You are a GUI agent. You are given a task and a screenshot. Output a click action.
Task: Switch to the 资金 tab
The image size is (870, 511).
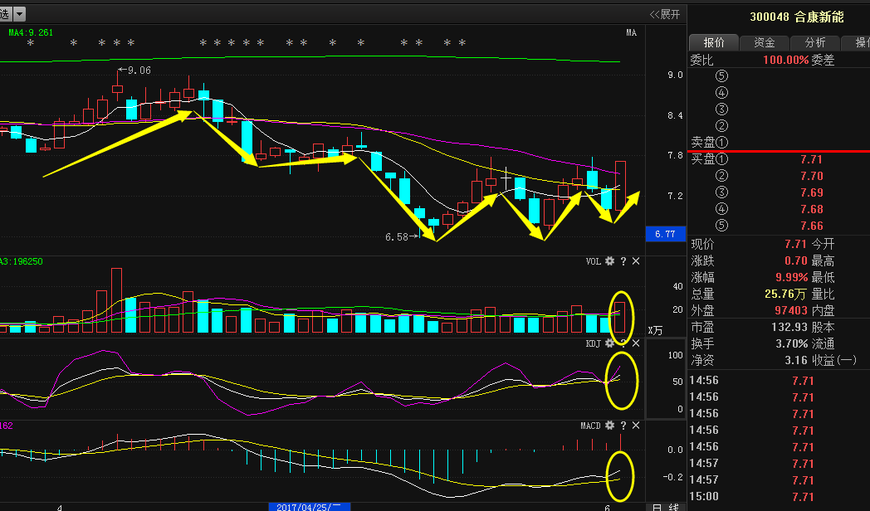coord(765,42)
